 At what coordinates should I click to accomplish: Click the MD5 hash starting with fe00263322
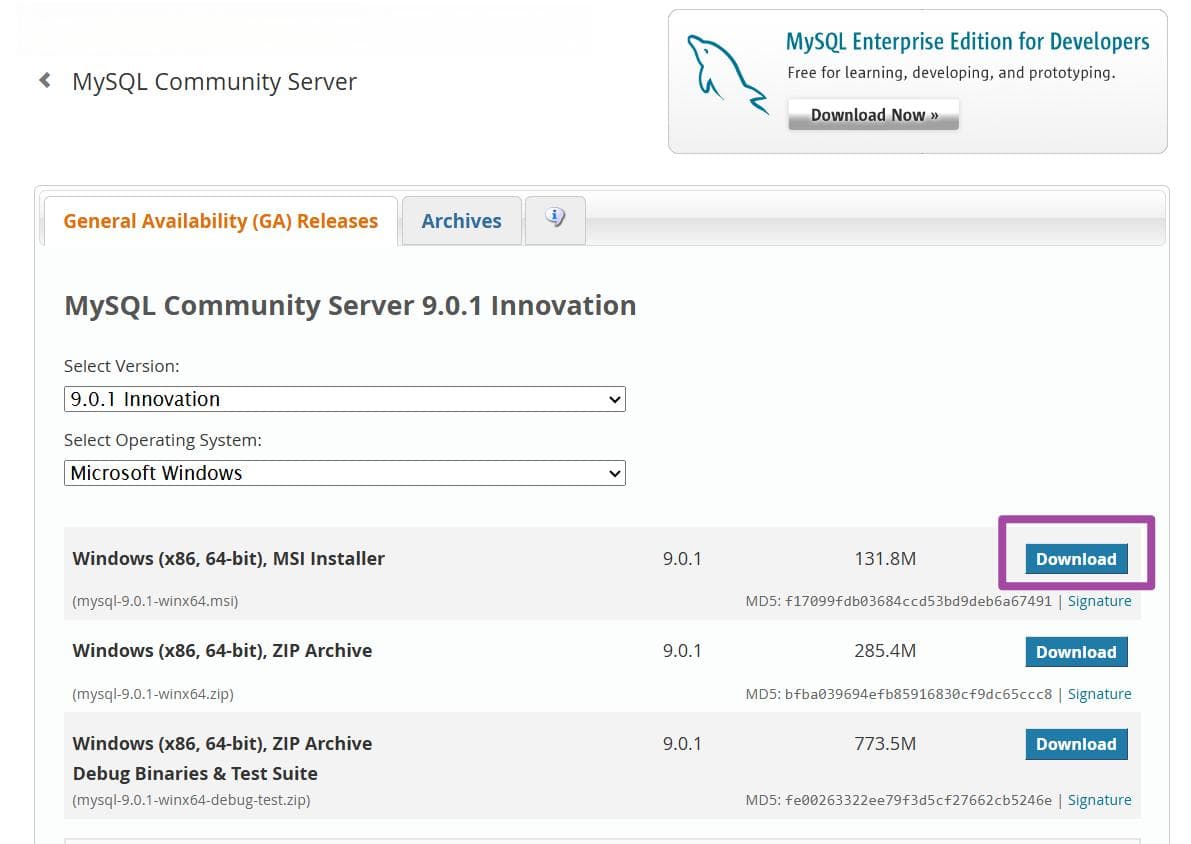[x=918, y=800]
